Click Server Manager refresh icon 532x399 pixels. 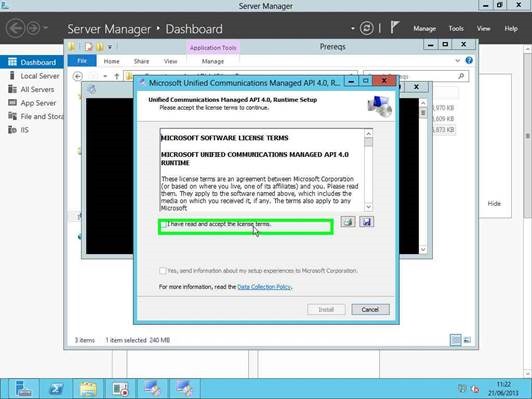click(366, 28)
